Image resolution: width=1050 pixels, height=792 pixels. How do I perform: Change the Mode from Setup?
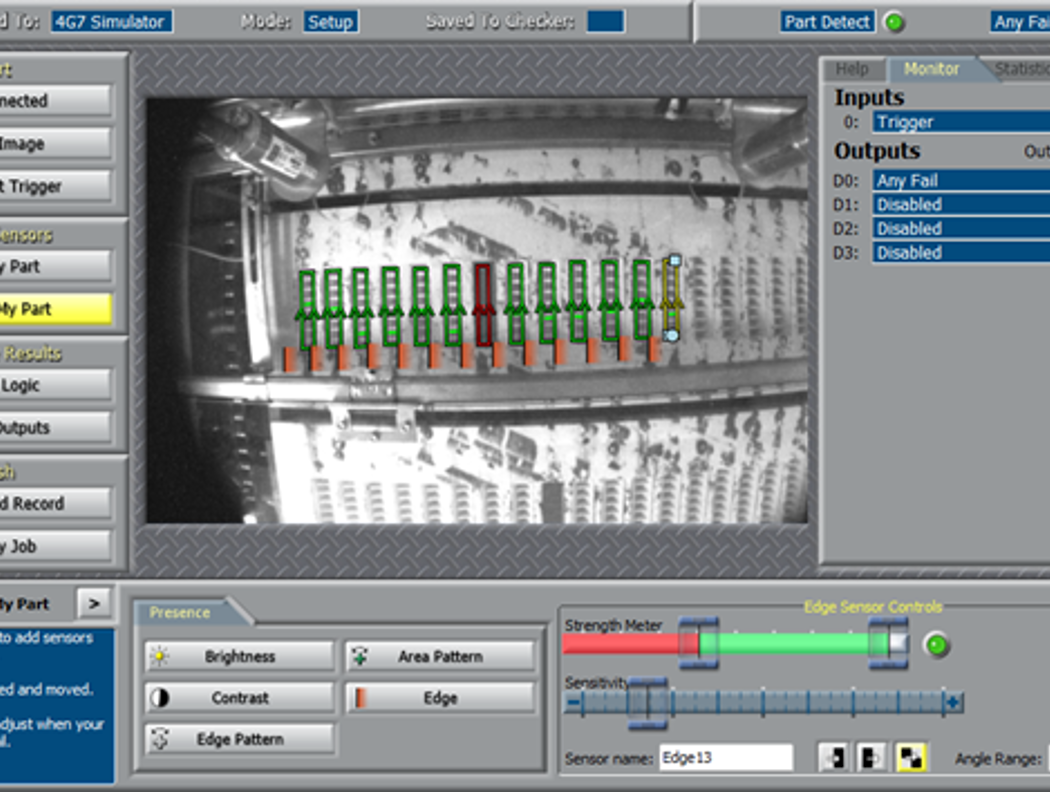click(x=330, y=20)
